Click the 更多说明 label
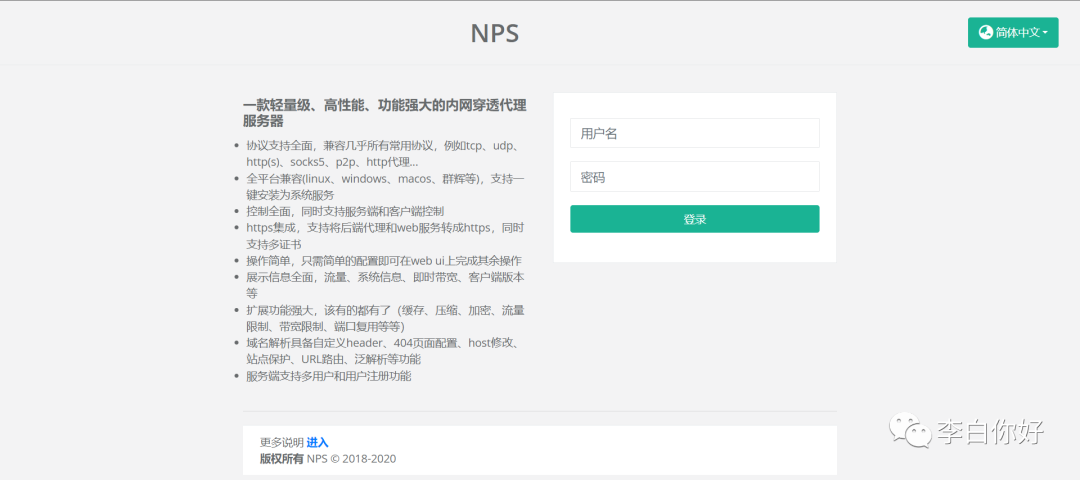Image resolution: width=1080 pixels, height=480 pixels. click(282, 442)
